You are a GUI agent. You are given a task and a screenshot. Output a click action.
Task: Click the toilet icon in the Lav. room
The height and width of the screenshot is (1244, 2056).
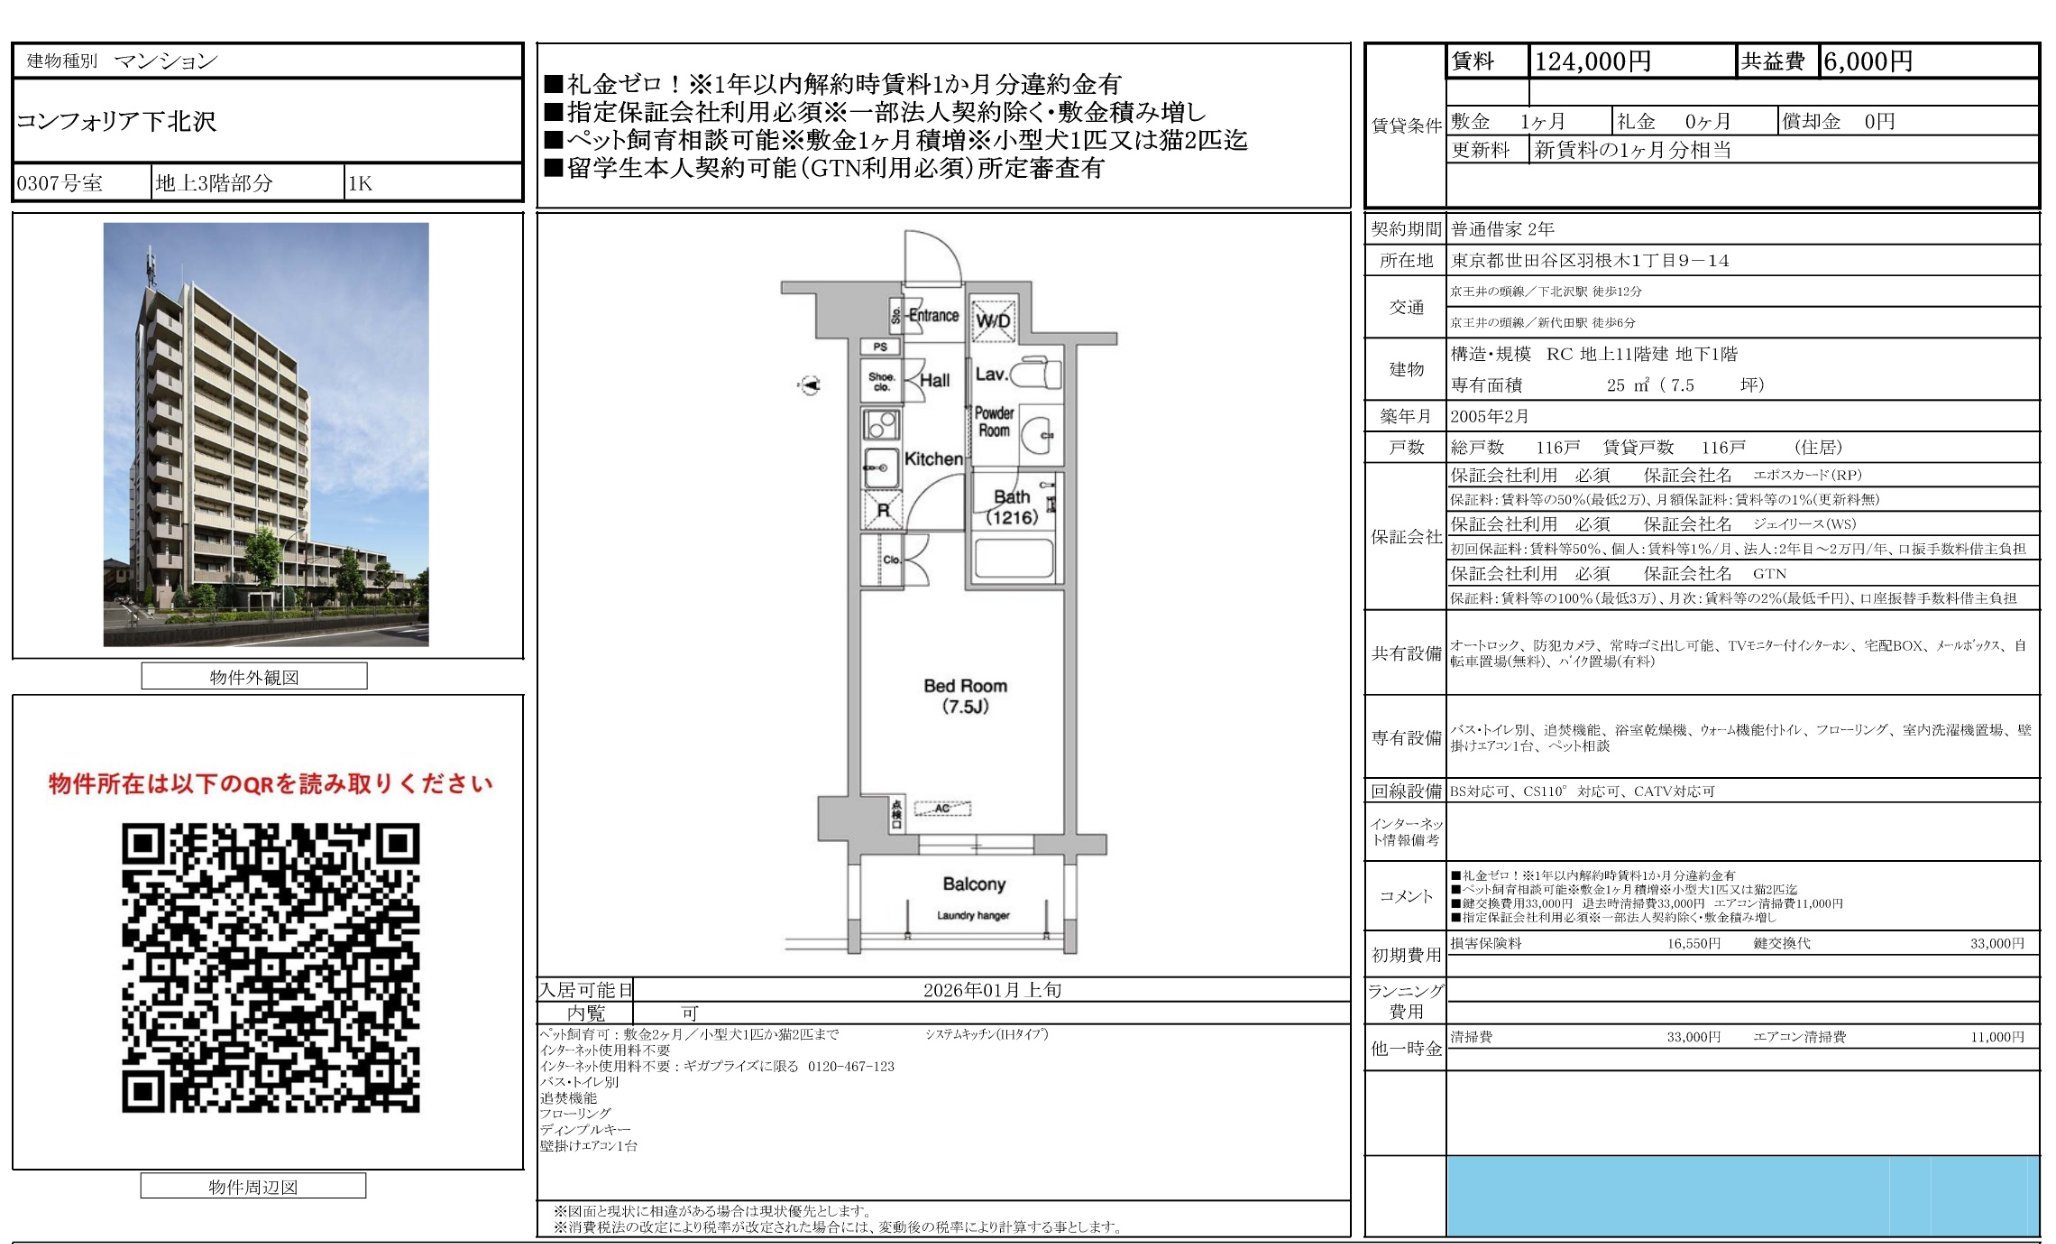pyautogui.click(x=1037, y=374)
